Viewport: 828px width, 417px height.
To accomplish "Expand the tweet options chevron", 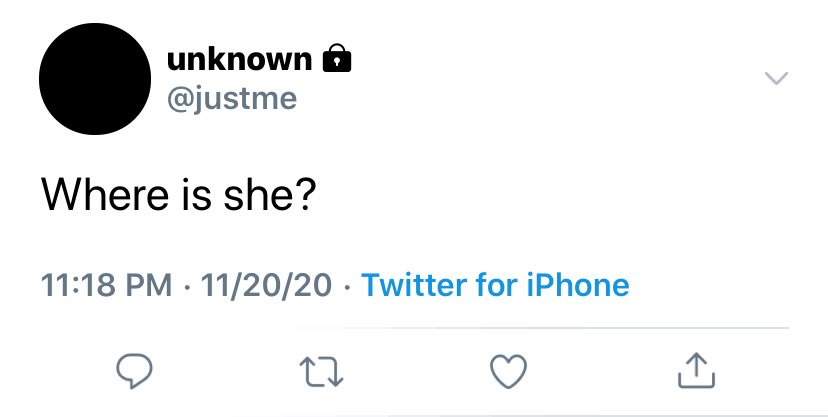I will click(776, 78).
